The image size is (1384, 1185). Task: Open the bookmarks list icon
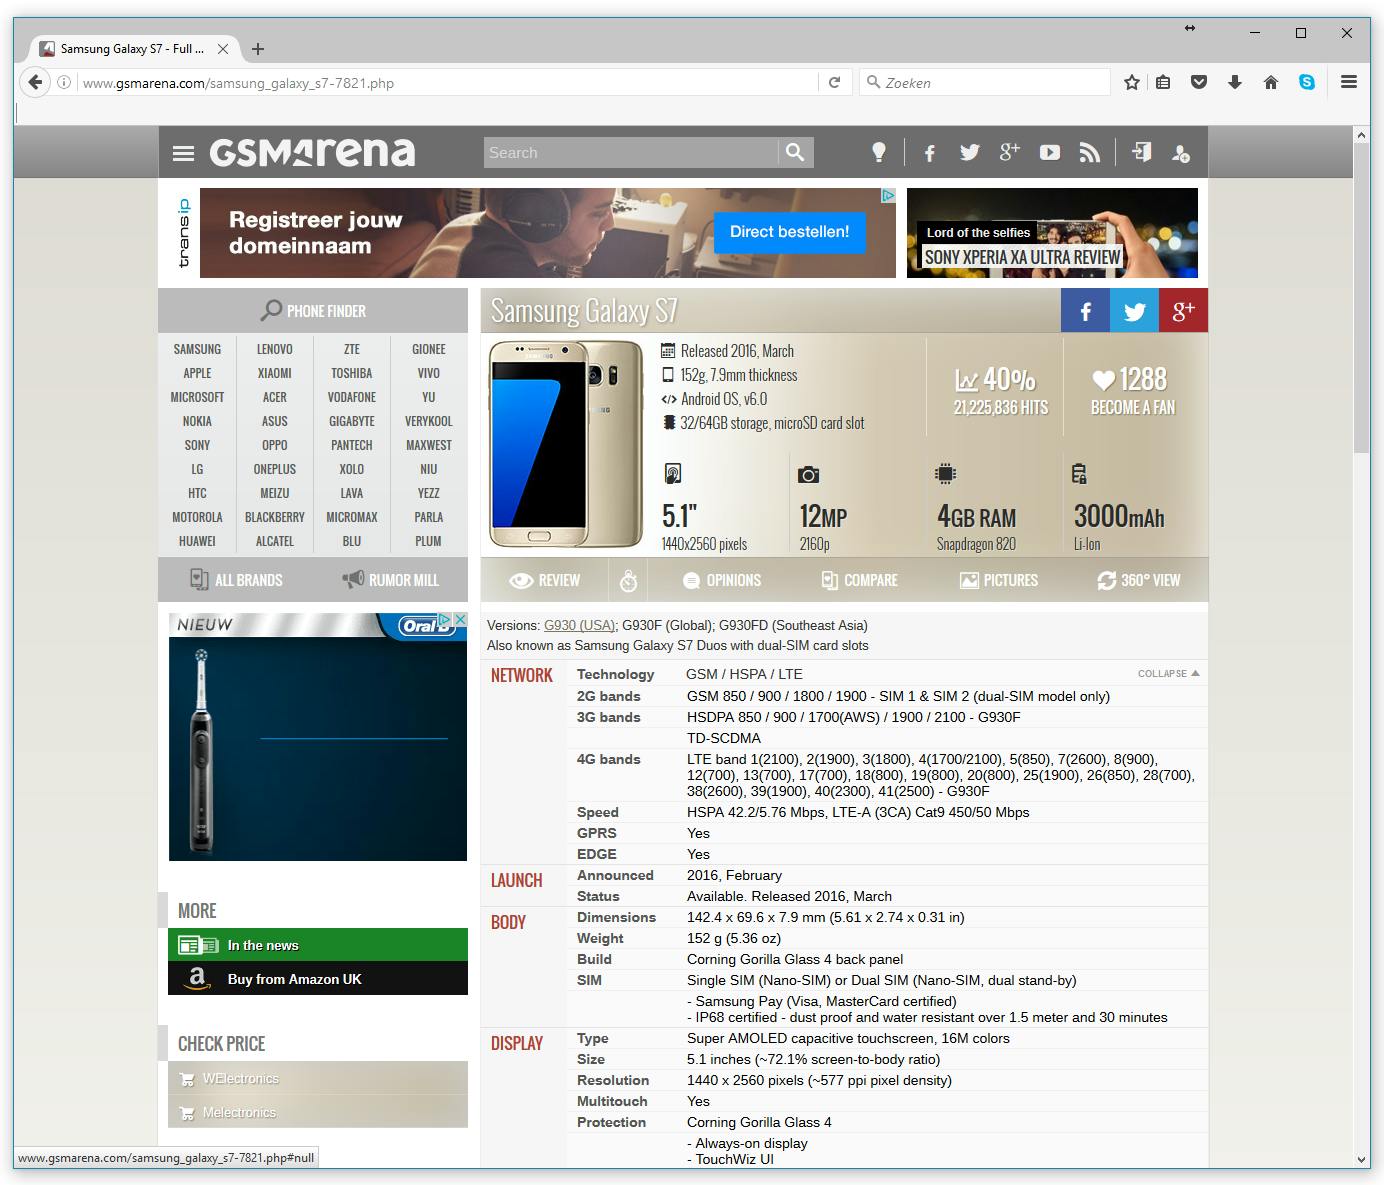[1163, 82]
